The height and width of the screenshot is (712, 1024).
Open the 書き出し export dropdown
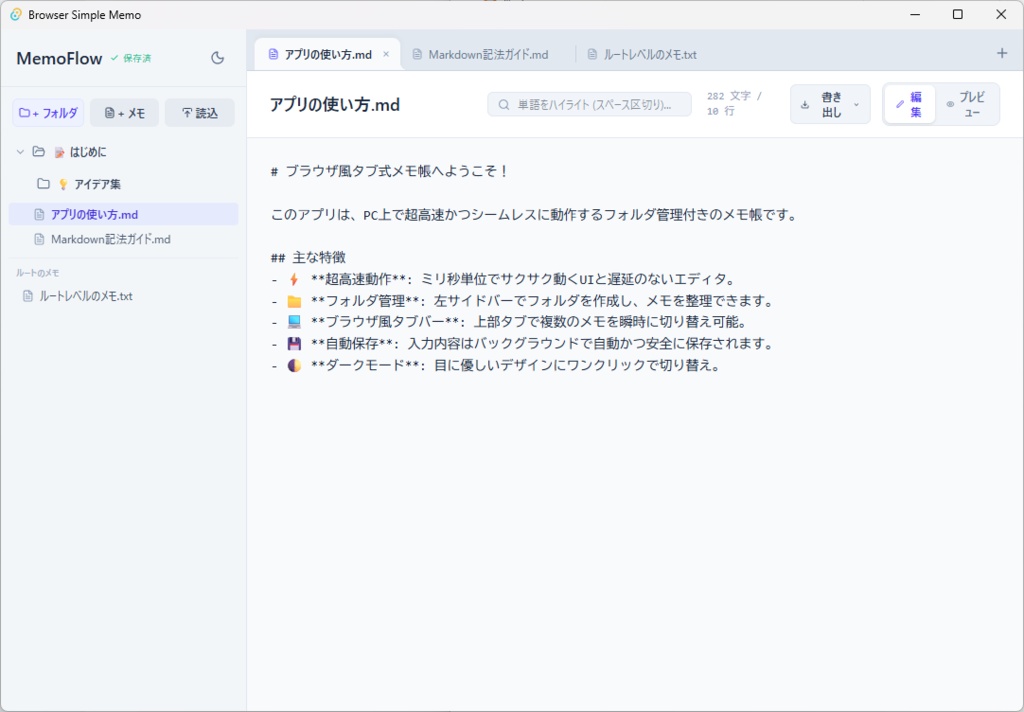(830, 105)
